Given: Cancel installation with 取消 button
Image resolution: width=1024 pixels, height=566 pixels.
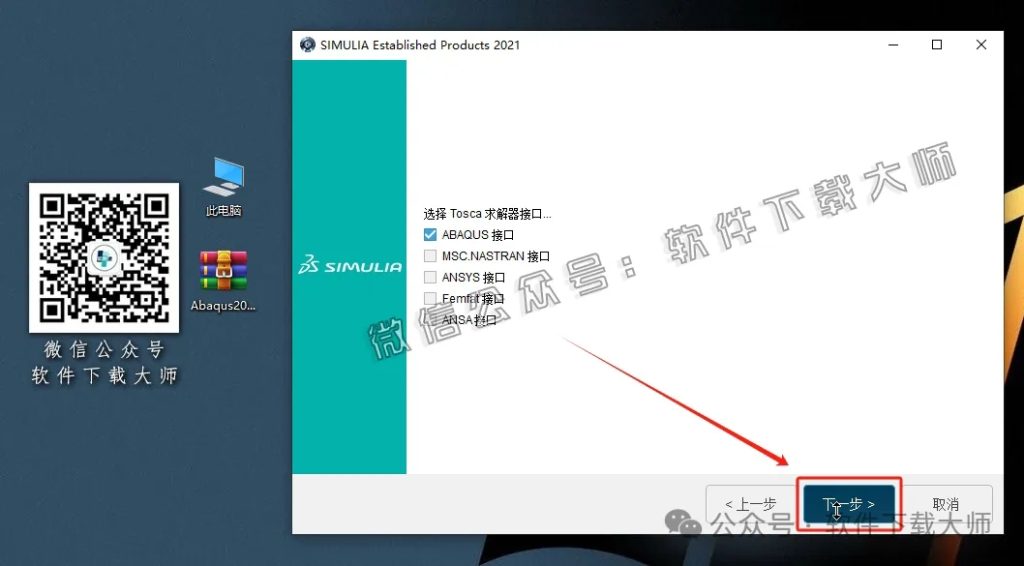Looking at the screenshot, I should pyautogui.click(x=946, y=504).
